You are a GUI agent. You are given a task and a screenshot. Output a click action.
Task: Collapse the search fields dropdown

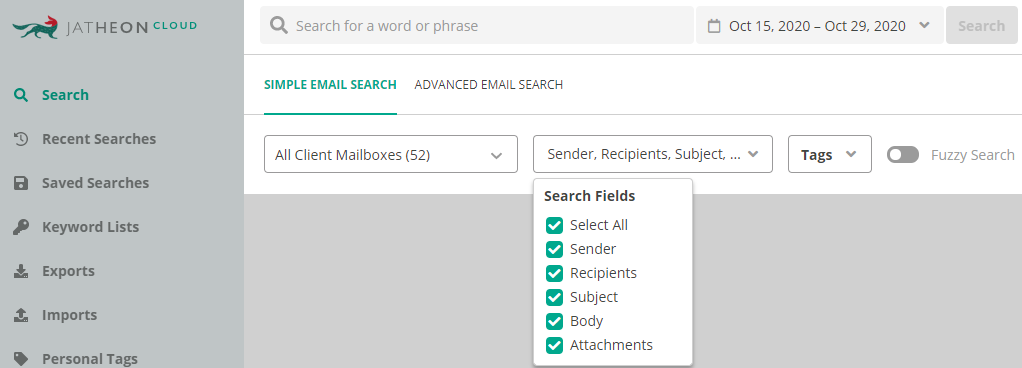pos(652,154)
